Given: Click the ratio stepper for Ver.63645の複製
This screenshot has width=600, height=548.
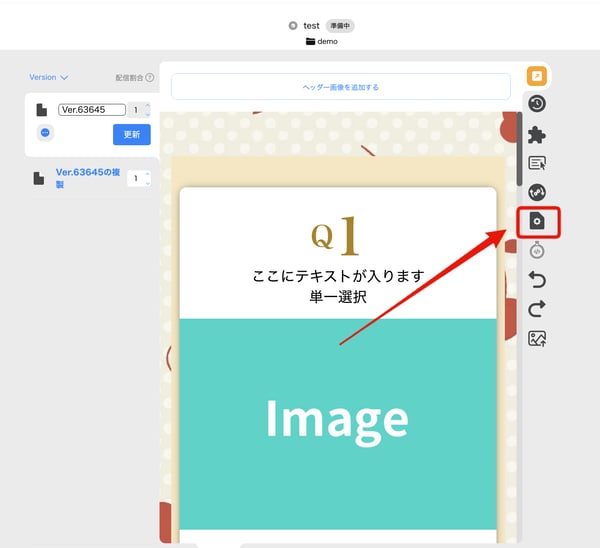Looking at the screenshot, I should point(139,178).
